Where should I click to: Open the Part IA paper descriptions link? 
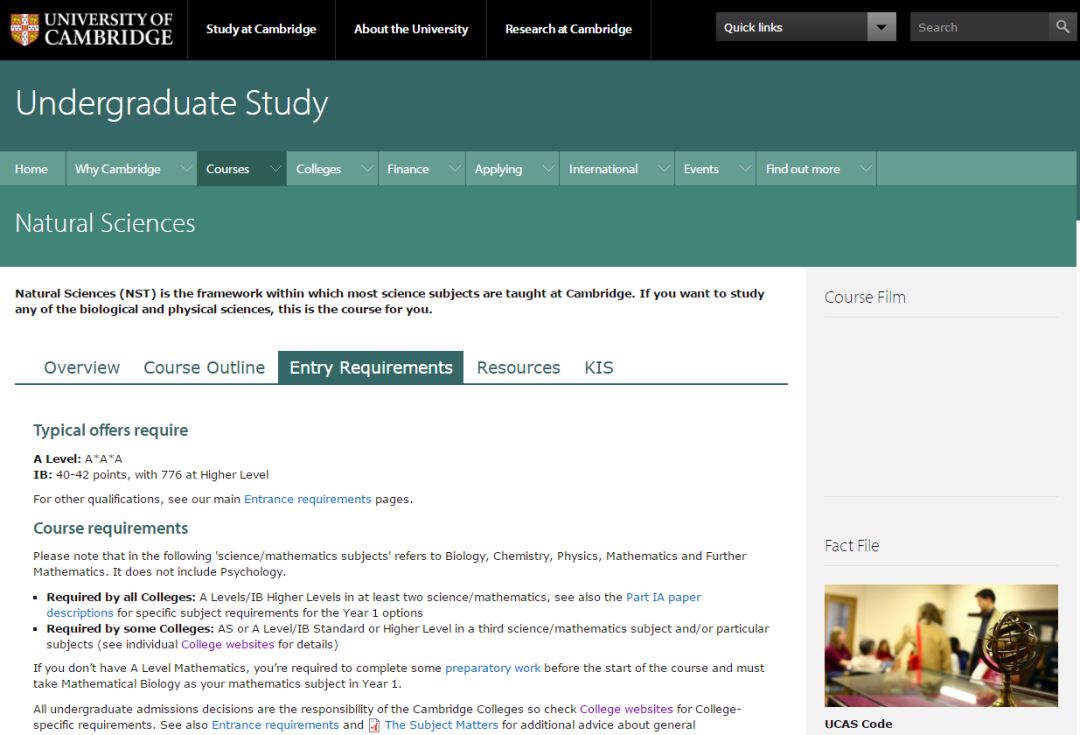(663, 597)
